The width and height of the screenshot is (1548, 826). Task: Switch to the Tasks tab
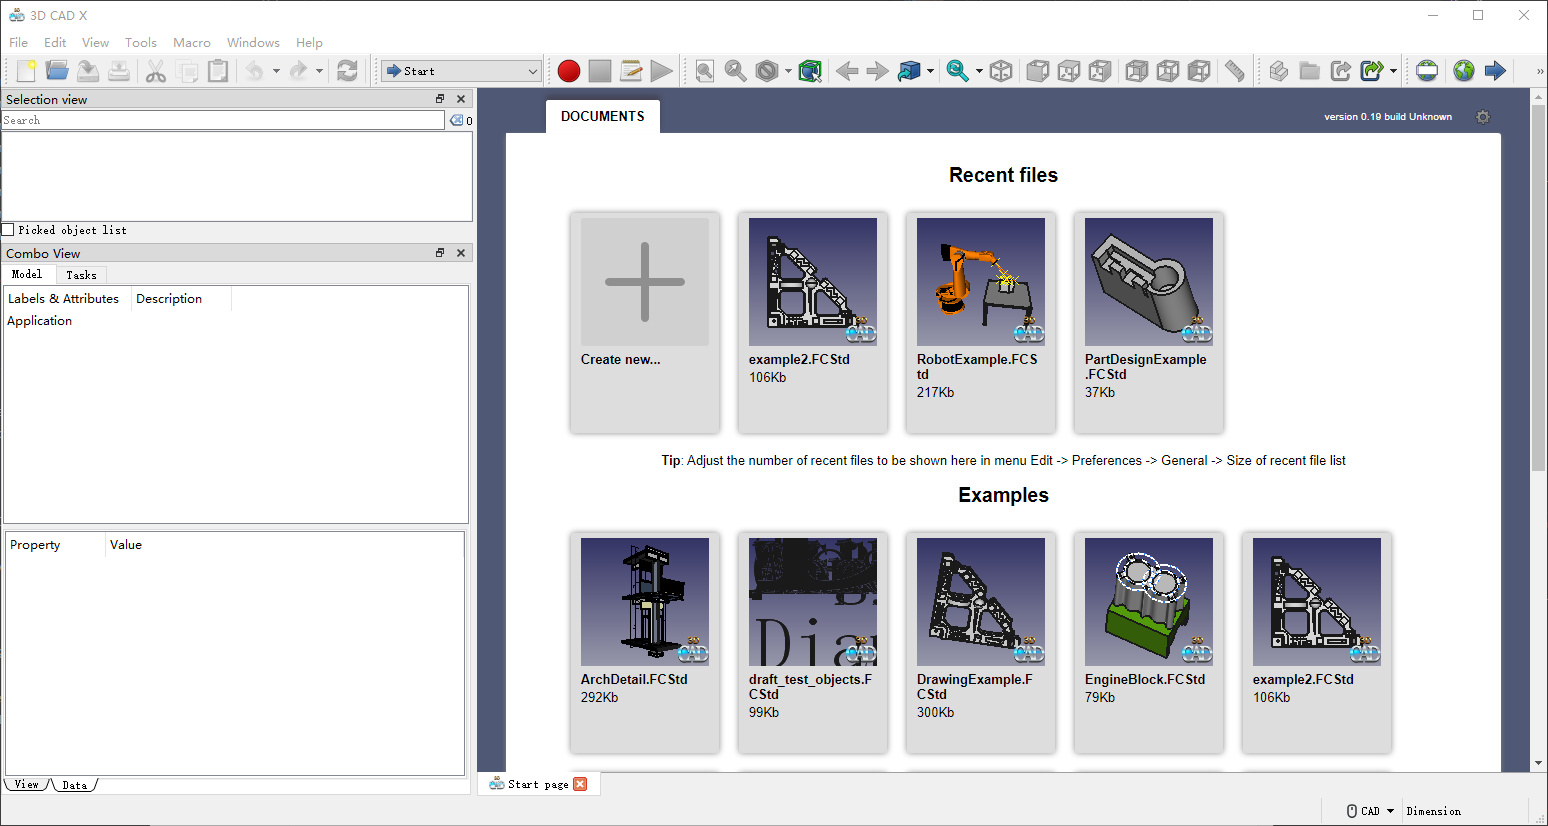pos(81,275)
